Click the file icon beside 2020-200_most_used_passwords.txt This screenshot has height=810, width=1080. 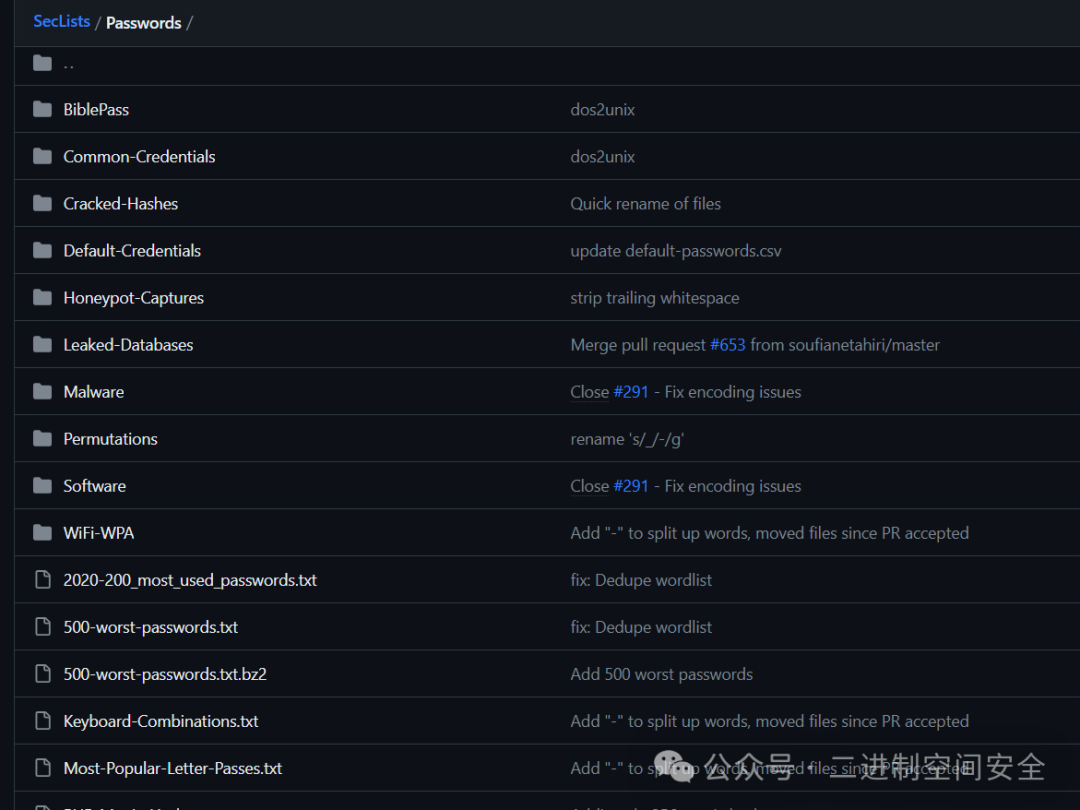coord(42,580)
